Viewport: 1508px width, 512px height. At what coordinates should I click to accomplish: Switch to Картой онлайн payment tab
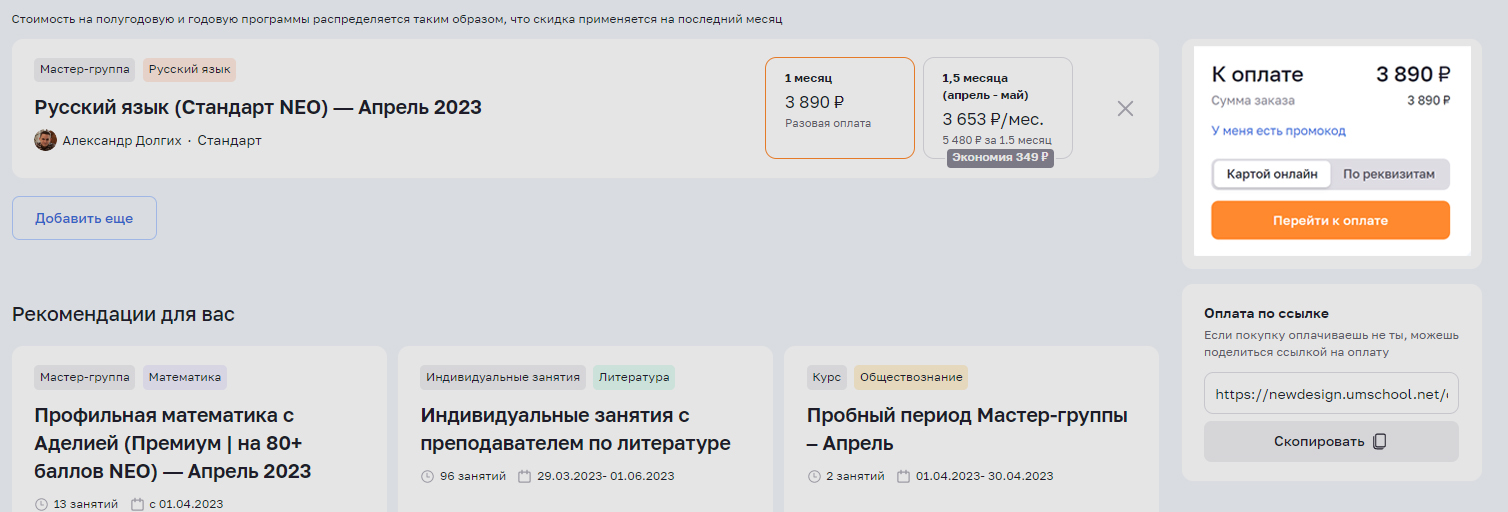pos(1272,174)
